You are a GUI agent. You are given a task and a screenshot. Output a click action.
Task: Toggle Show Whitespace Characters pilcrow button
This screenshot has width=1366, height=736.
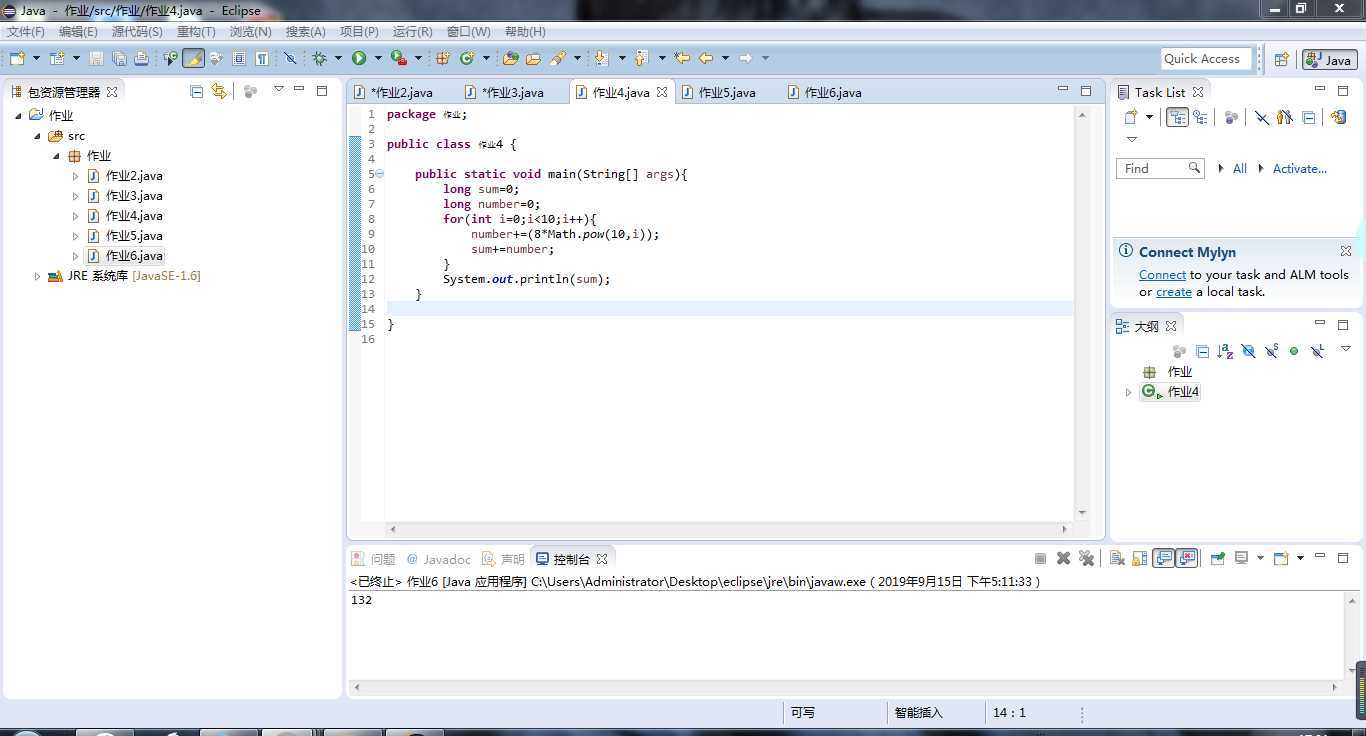(x=261, y=59)
